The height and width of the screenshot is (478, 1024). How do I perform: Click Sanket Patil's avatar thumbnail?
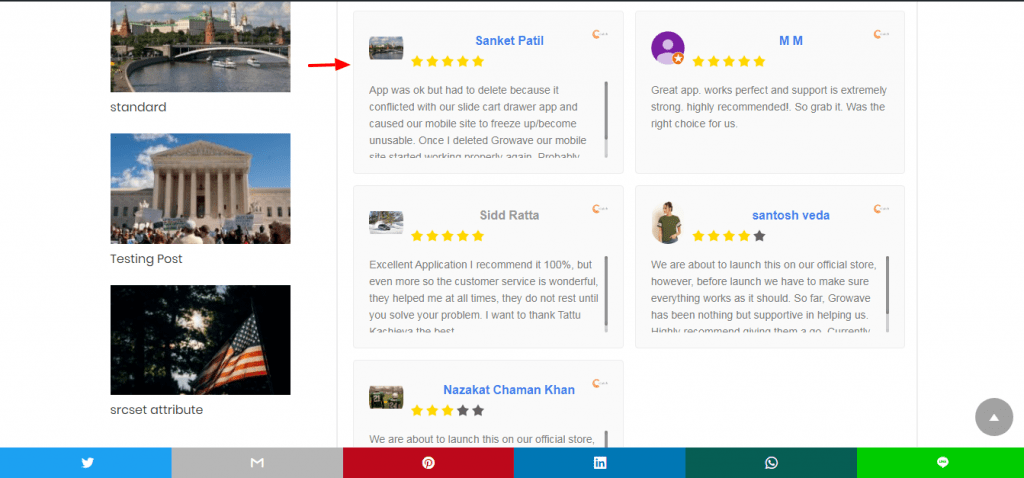[386, 48]
